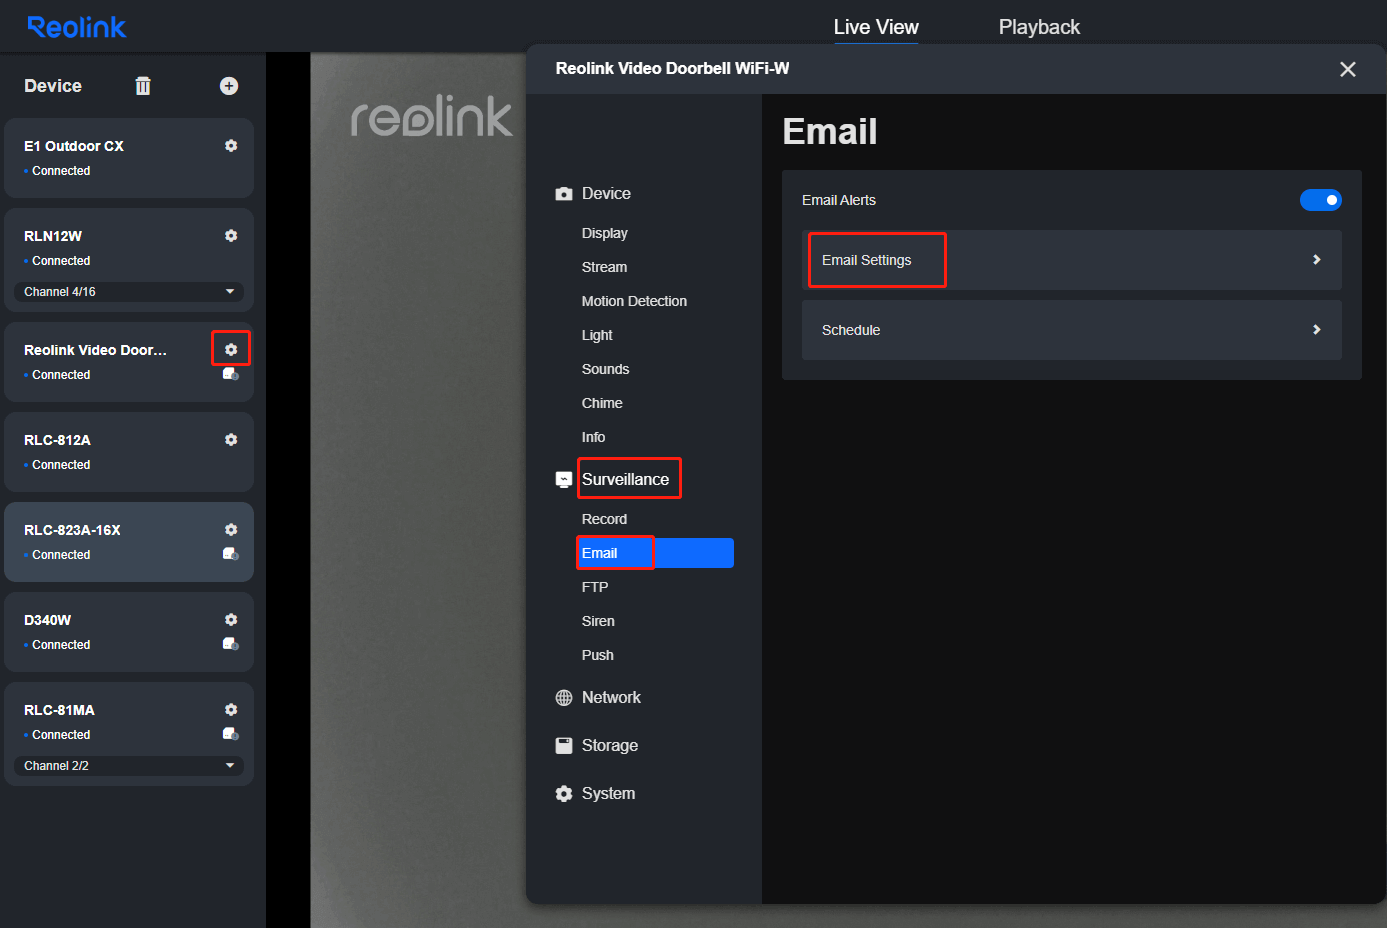This screenshot has height=928, width=1387.
Task: Open Motion Detection settings
Action: click(x=634, y=301)
